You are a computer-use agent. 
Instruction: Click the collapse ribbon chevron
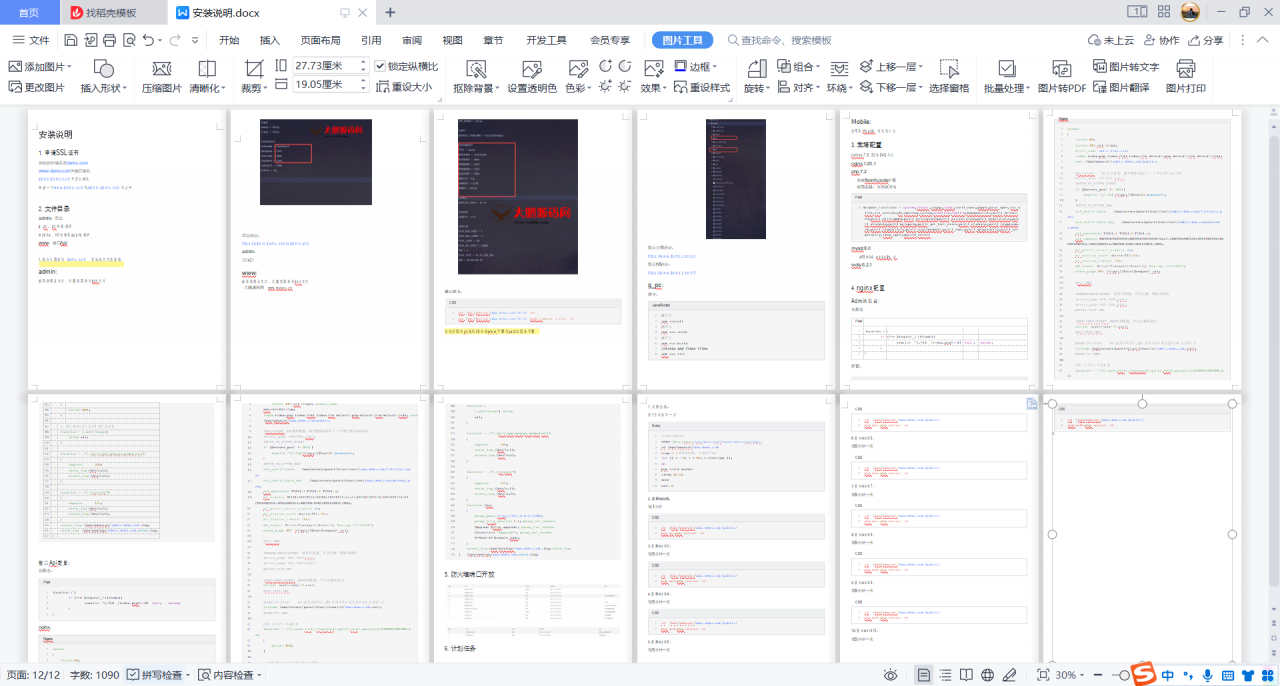pos(1263,40)
